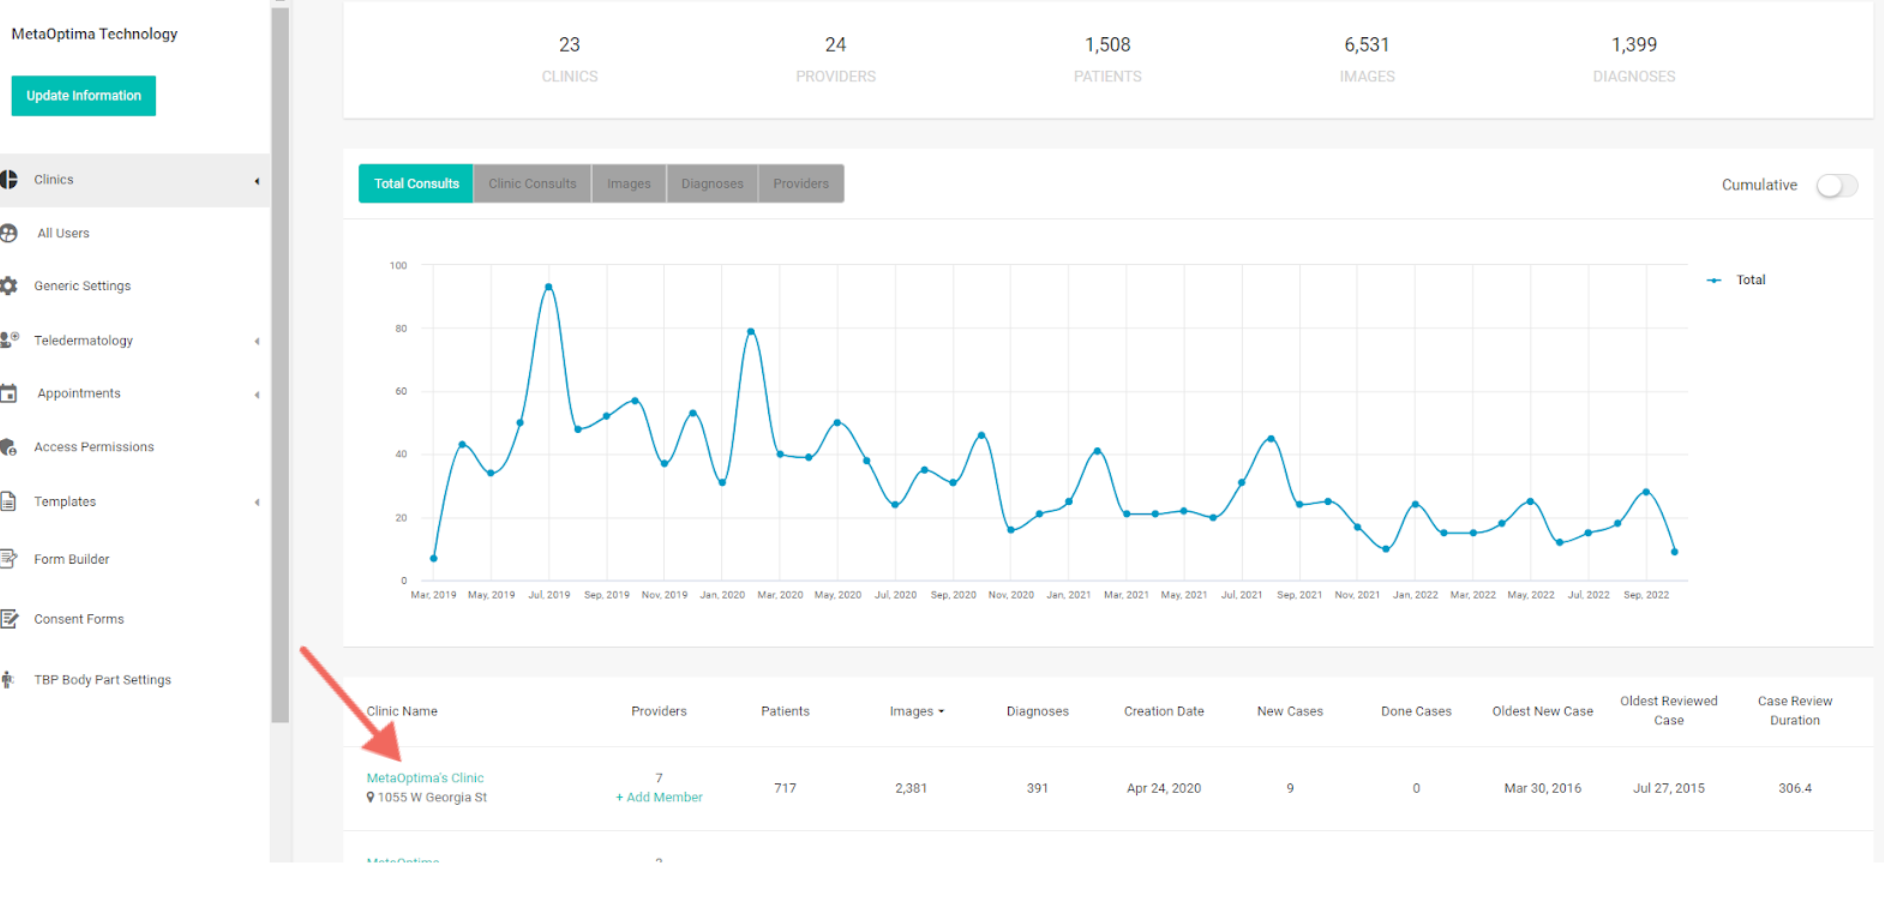Viewport: 1884px width, 906px height.
Task: Expand the Appointments submenu arrow
Action: tap(257, 395)
